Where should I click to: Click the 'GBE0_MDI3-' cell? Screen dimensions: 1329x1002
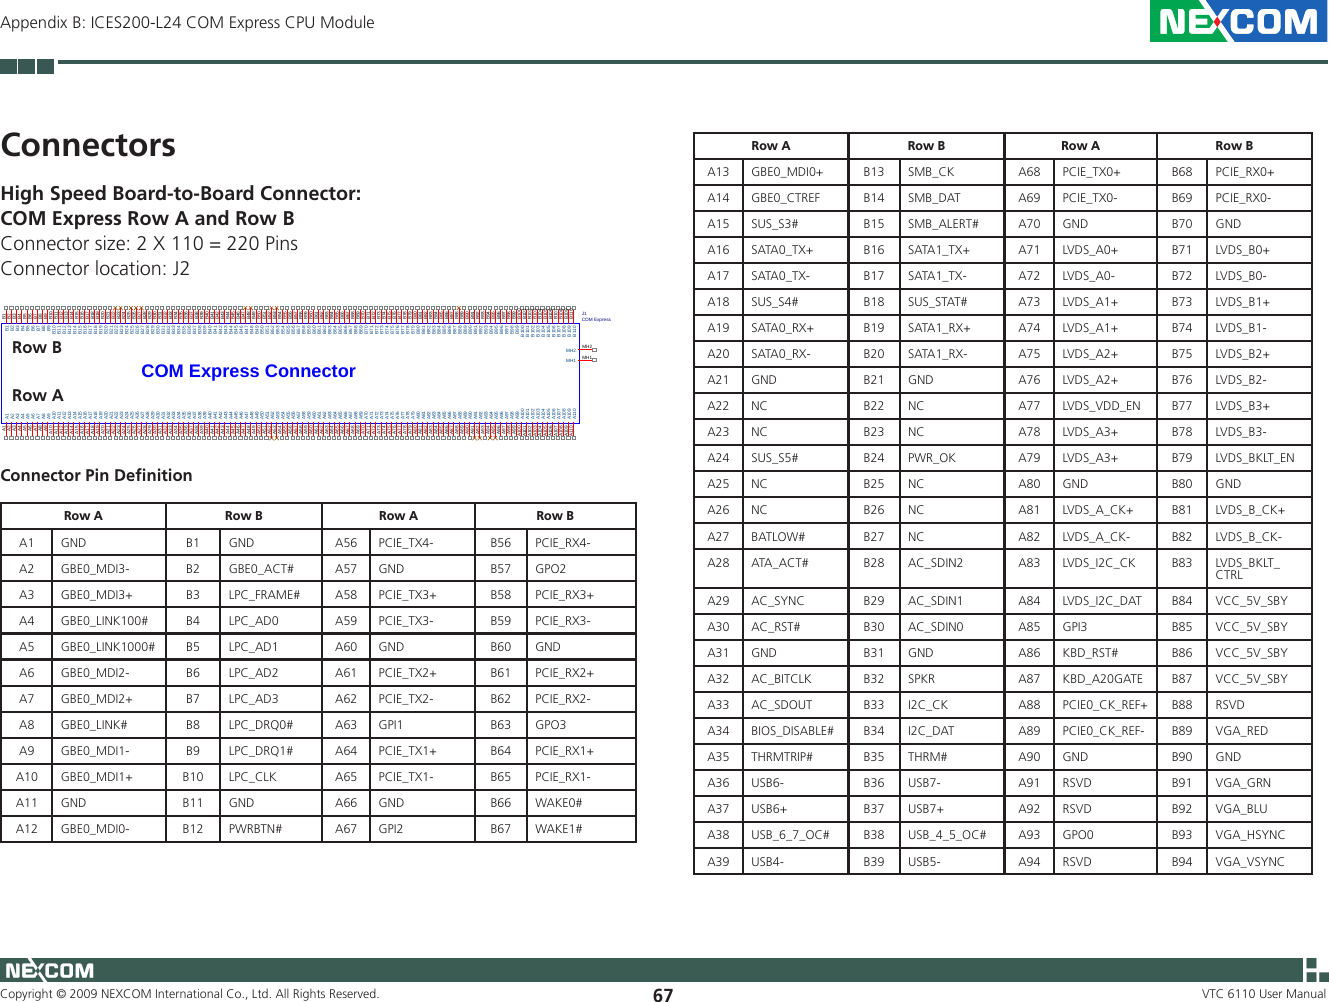108,568
